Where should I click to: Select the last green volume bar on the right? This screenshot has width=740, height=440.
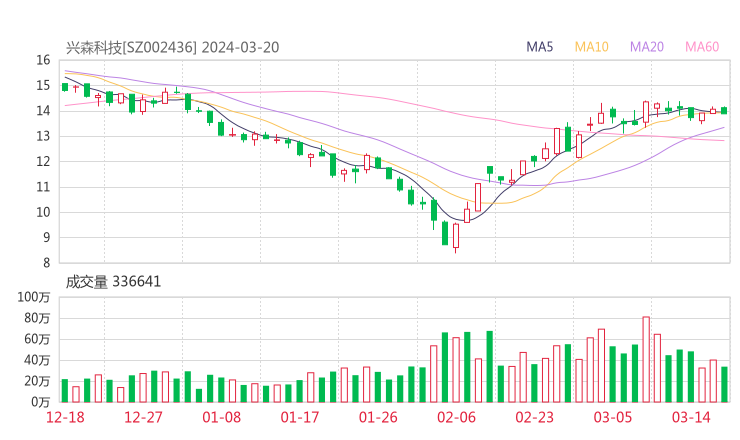coord(724,384)
